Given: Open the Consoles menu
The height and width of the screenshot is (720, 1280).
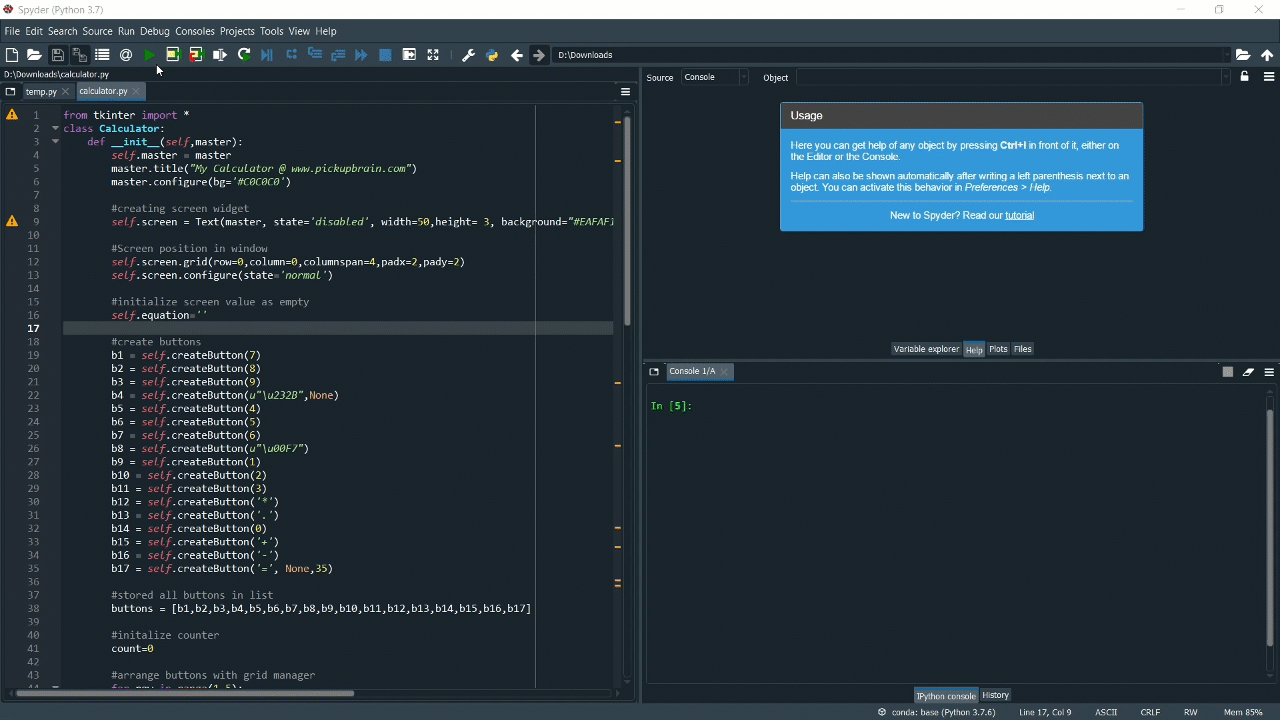Looking at the screenshot, I should (x=195, y=31).
